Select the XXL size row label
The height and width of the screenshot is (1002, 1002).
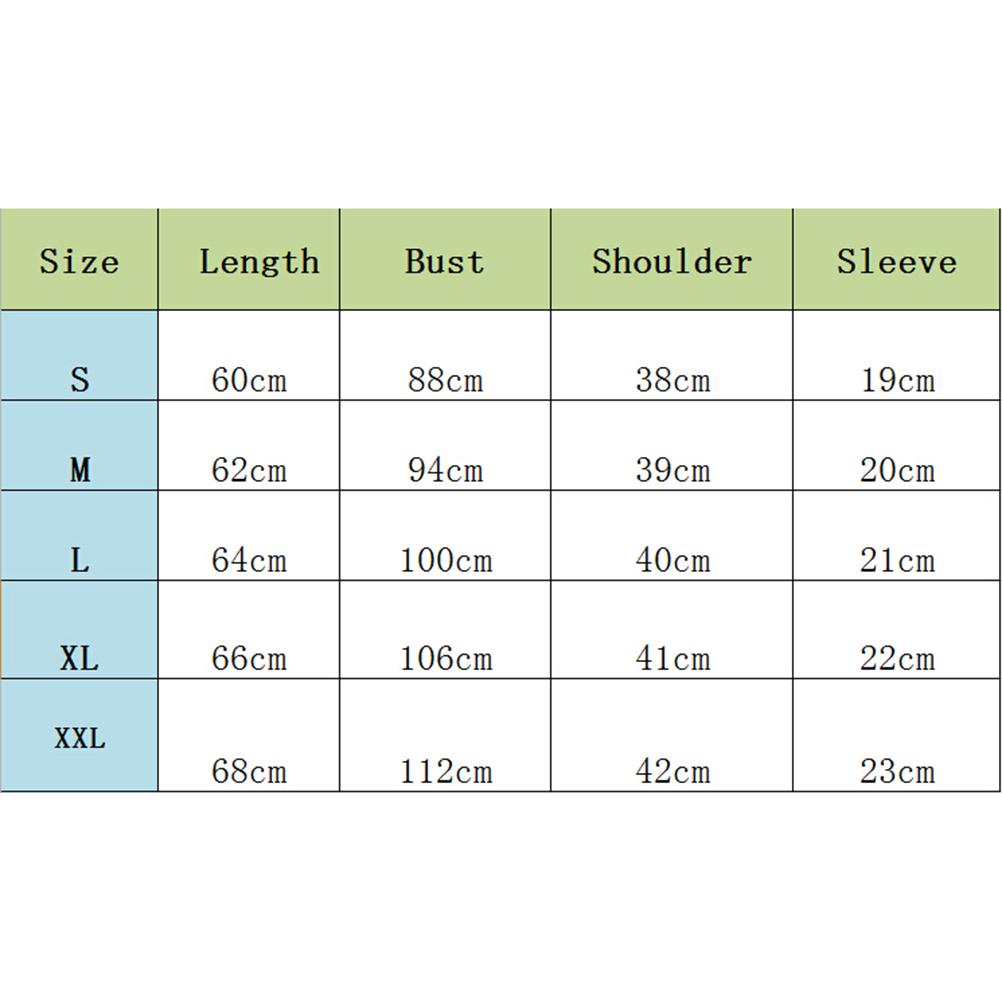coord(80,739)
